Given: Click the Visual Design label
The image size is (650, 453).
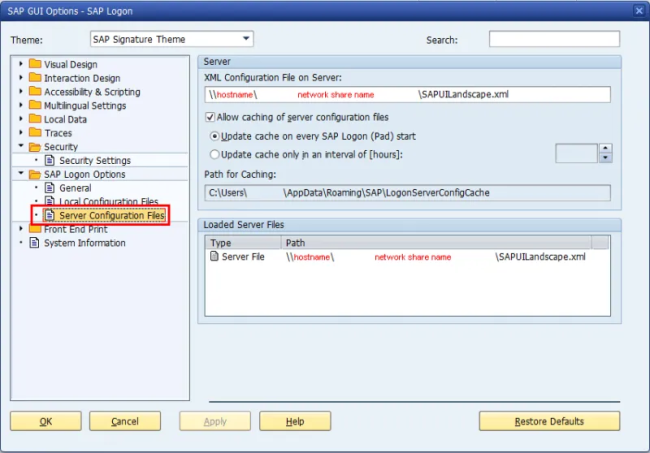Looking at the screenshot, I should [x=70, y=64].
